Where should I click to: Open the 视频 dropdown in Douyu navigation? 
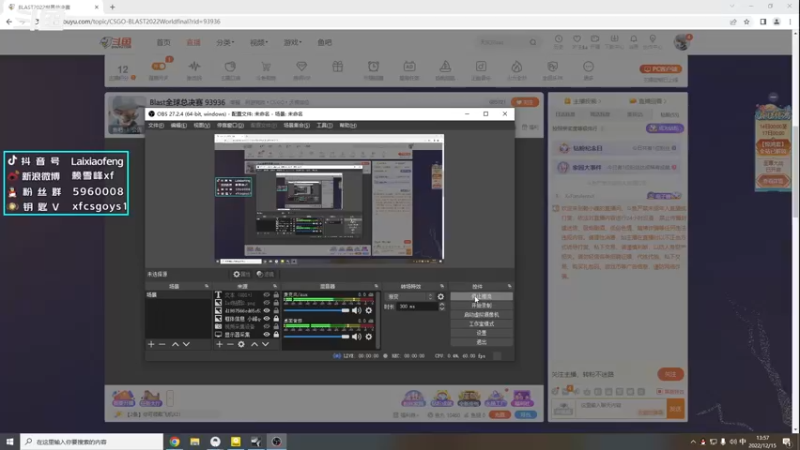259,42
